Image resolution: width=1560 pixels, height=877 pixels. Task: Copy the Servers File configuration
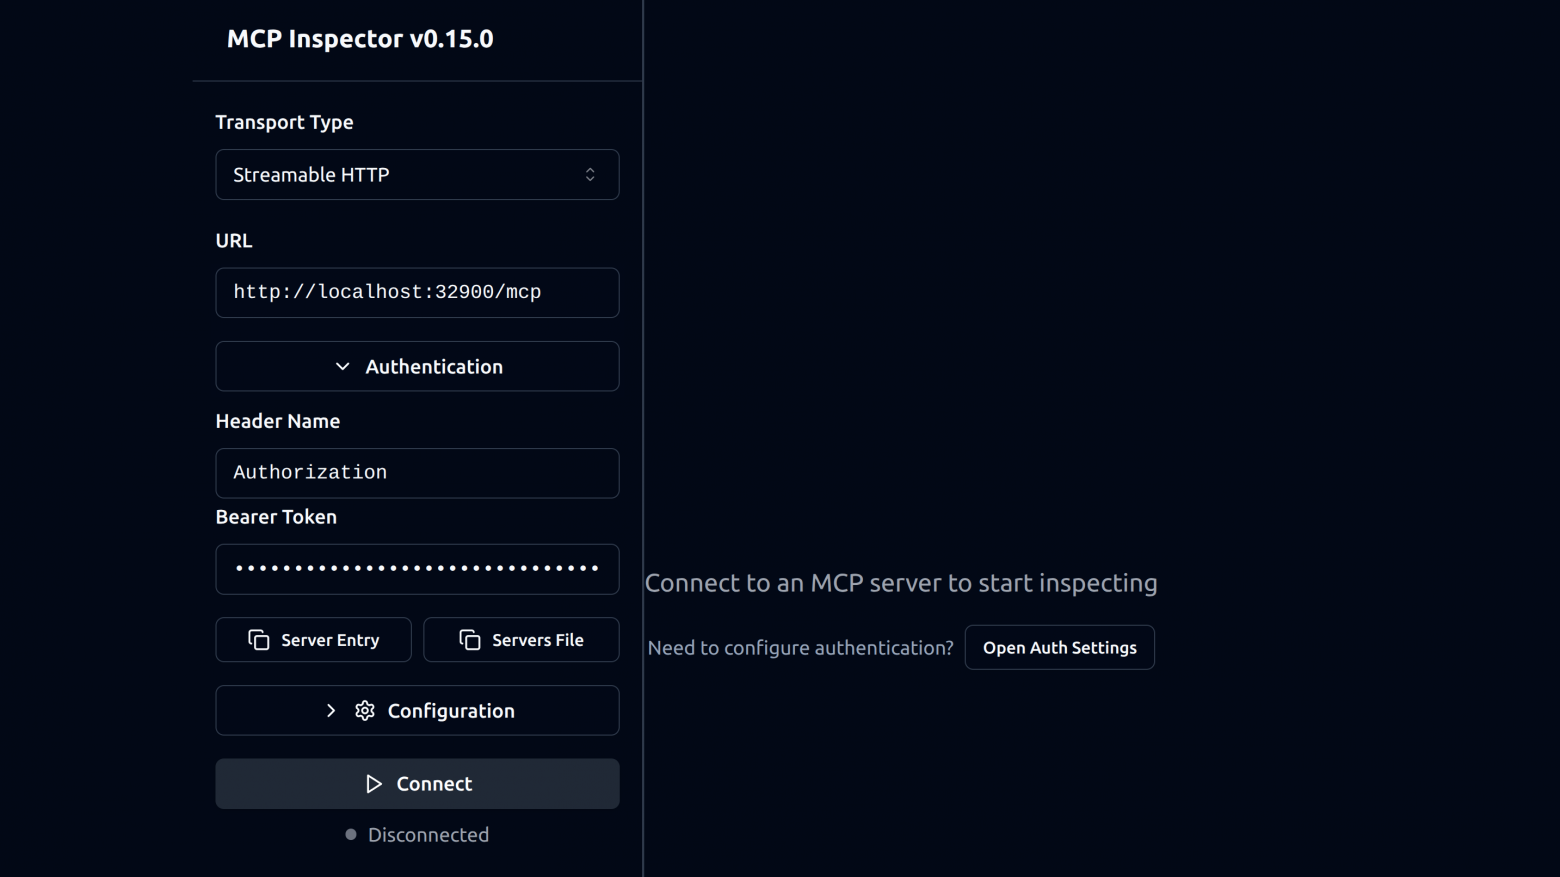pos(521,640)
